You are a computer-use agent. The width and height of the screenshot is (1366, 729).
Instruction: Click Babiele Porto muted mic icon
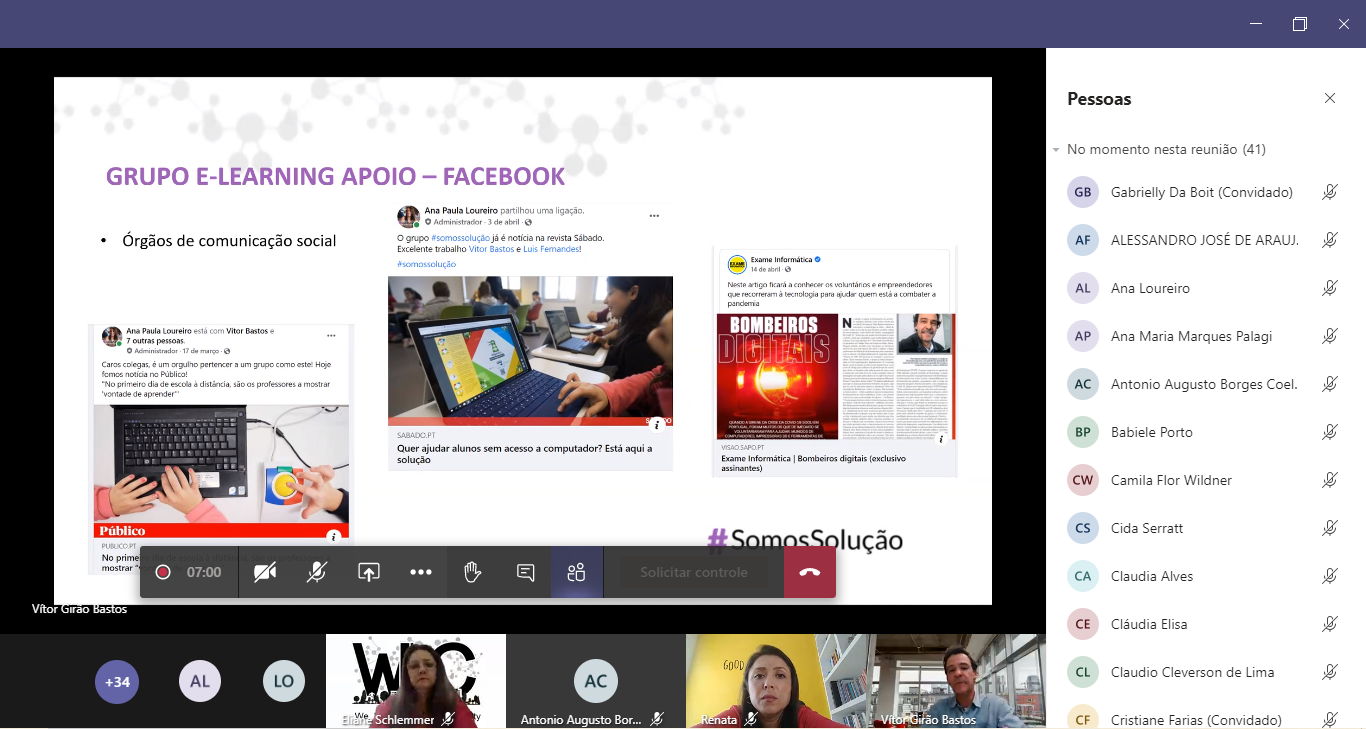pyautogui.click(x=1330, y=432)
